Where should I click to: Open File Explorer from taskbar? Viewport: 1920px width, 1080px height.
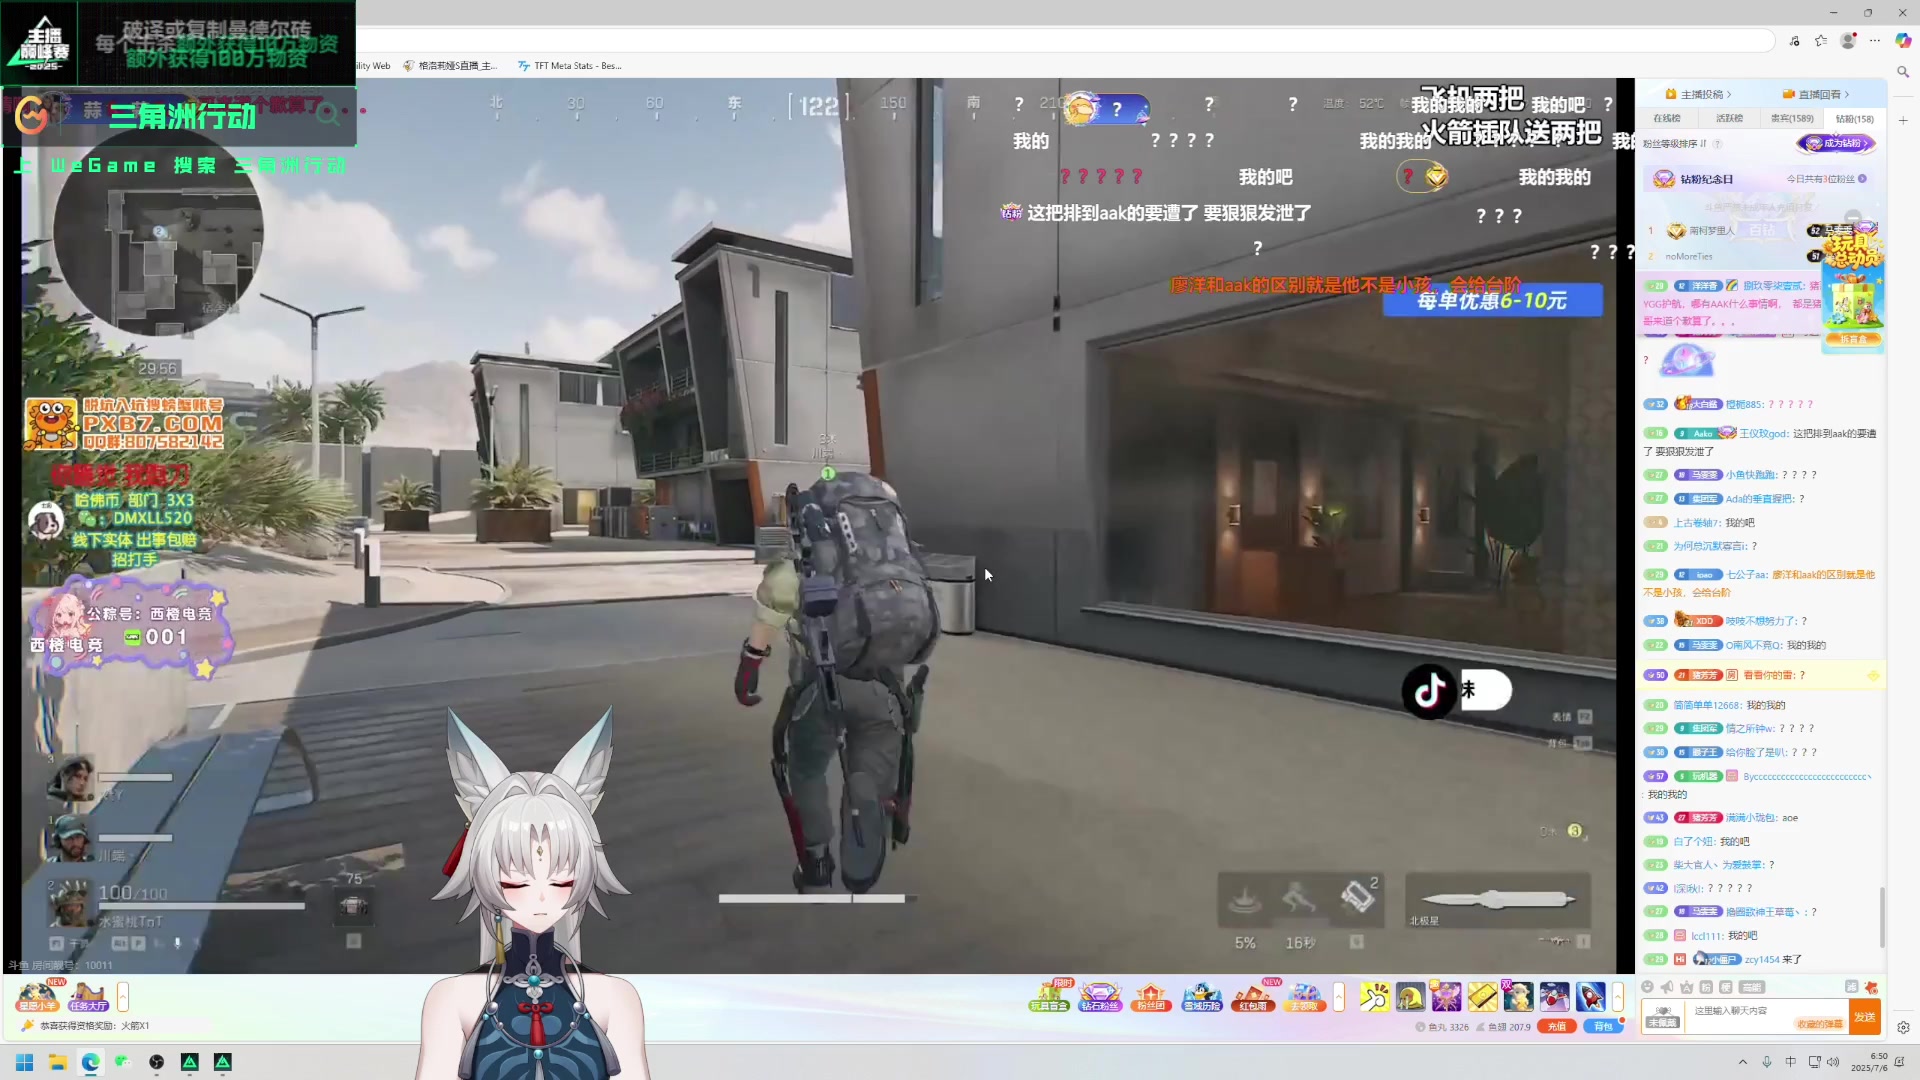coord(58,1062)
